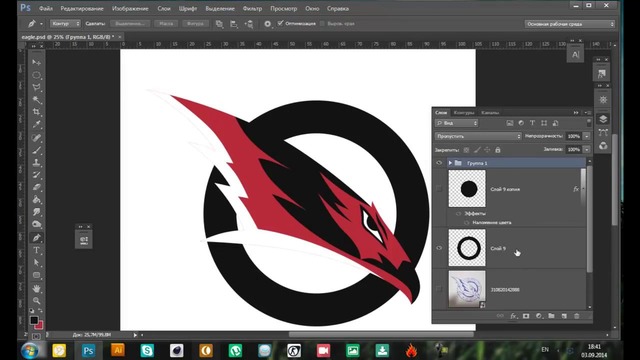Filter layers by text type icon
This screenshot has width=640, height=360.
(x=532, y=123)
